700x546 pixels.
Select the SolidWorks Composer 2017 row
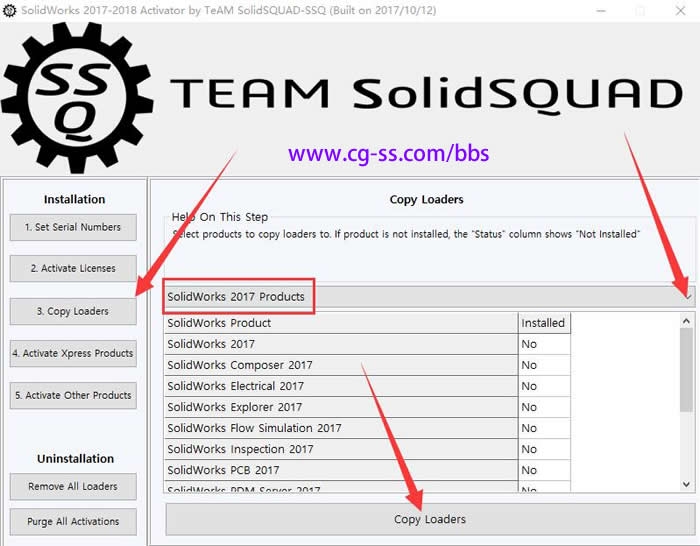tap(341, 365)
